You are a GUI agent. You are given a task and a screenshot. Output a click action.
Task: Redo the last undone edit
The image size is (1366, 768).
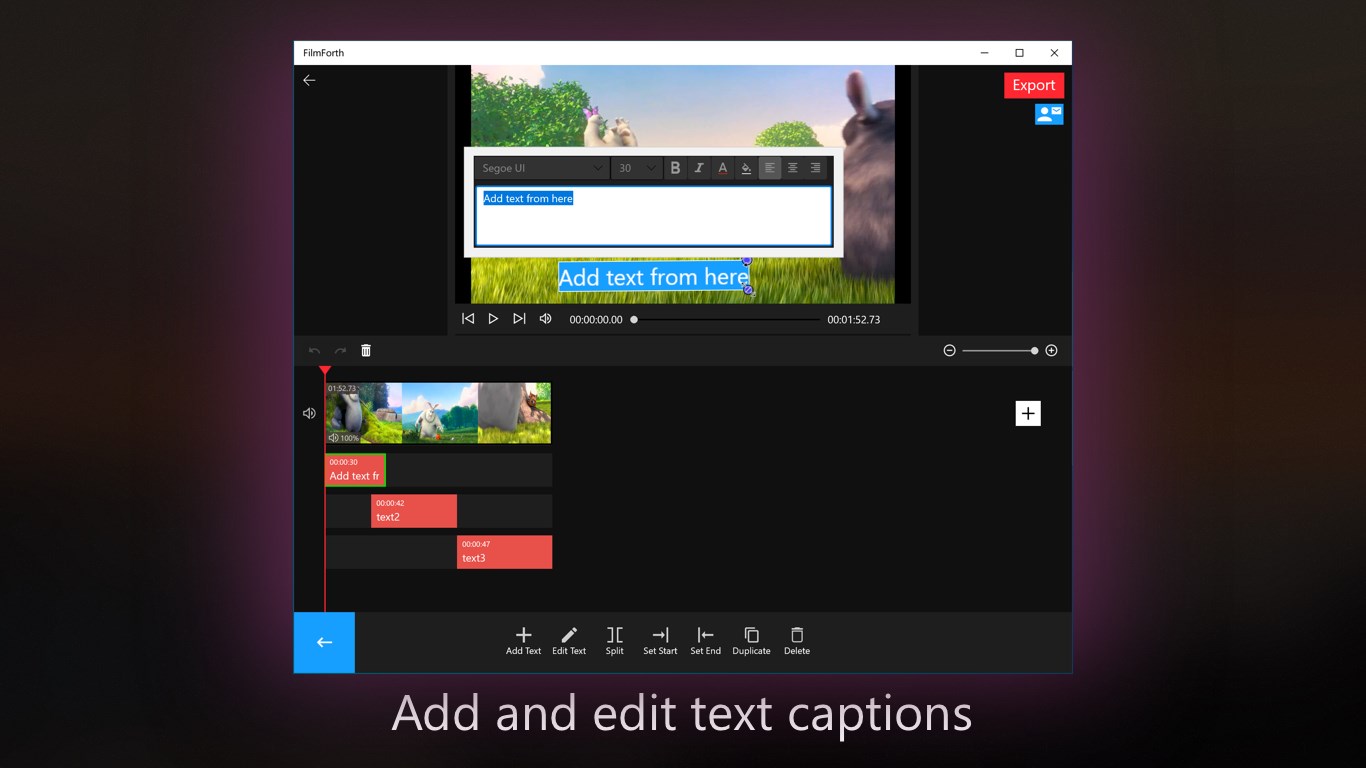tap(340, 351)
